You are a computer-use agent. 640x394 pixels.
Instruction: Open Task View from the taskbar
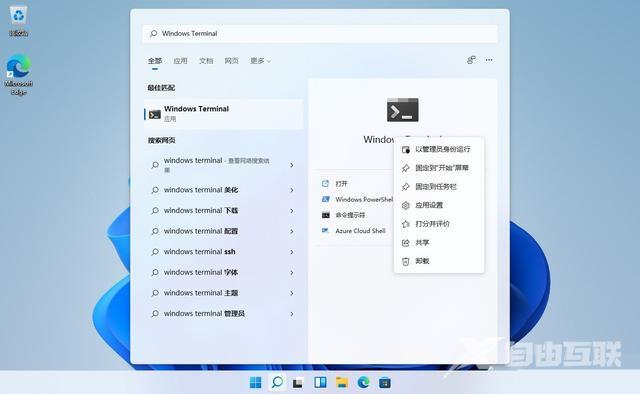coord(298,383)
